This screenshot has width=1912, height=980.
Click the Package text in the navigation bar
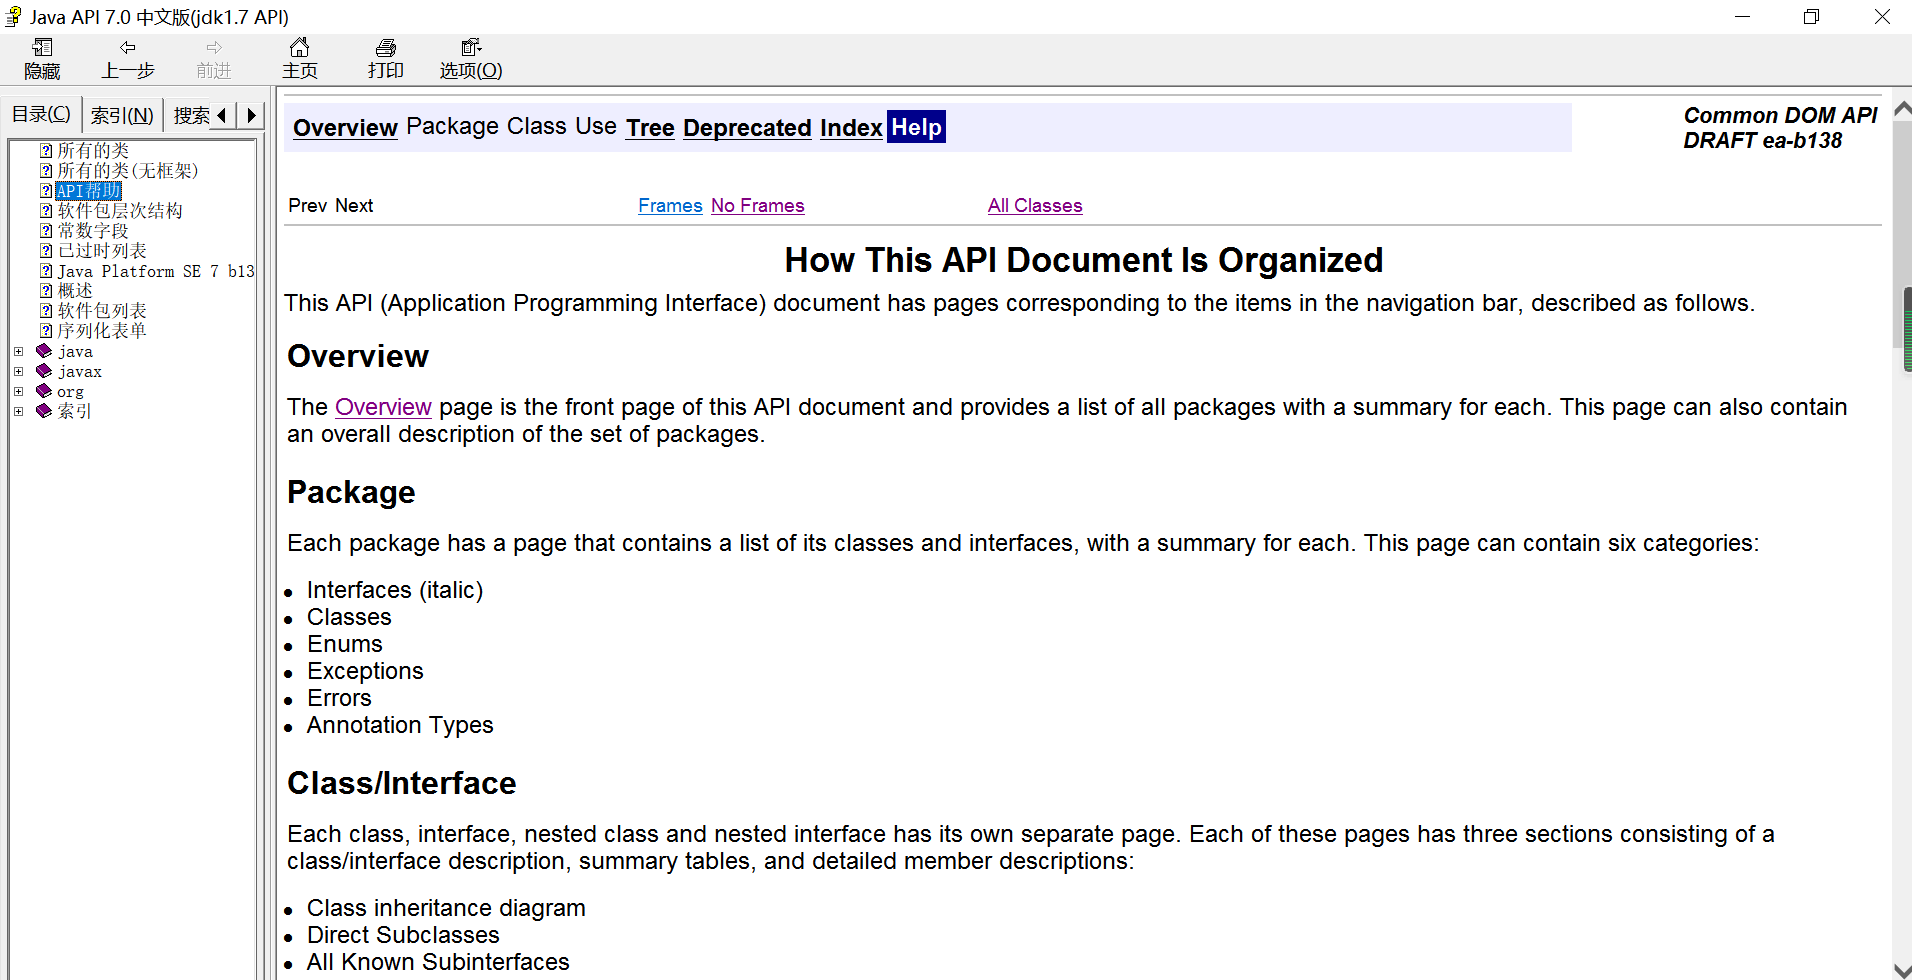(452, 126)
